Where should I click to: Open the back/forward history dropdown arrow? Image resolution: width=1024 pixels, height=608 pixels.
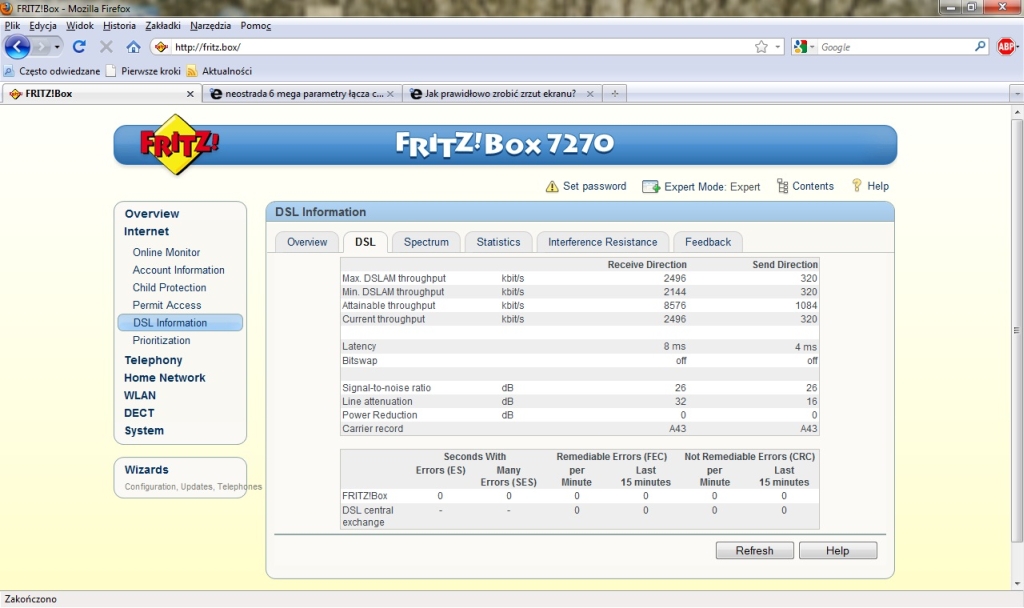click(57, 47)
